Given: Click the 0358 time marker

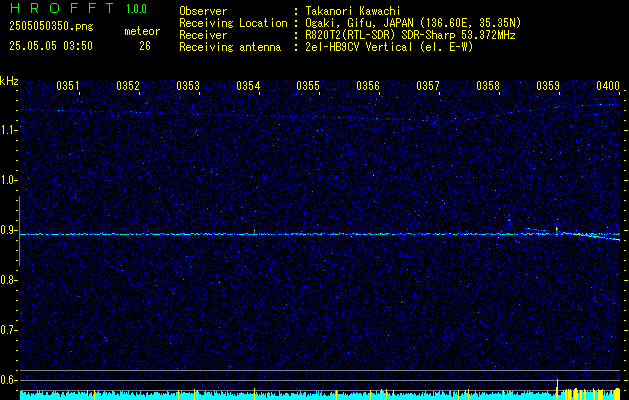Looking at the screenshot, I should pos(488,86).
